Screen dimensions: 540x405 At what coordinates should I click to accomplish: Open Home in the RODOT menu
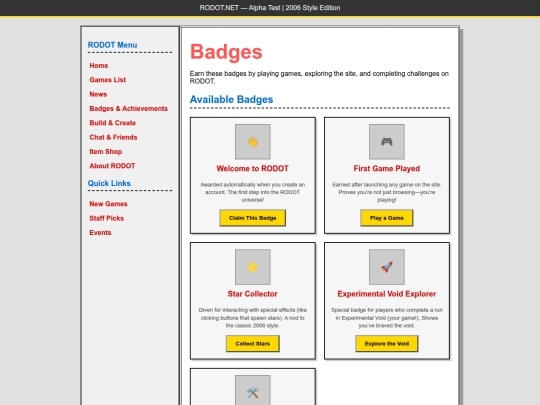coord(99,65)
